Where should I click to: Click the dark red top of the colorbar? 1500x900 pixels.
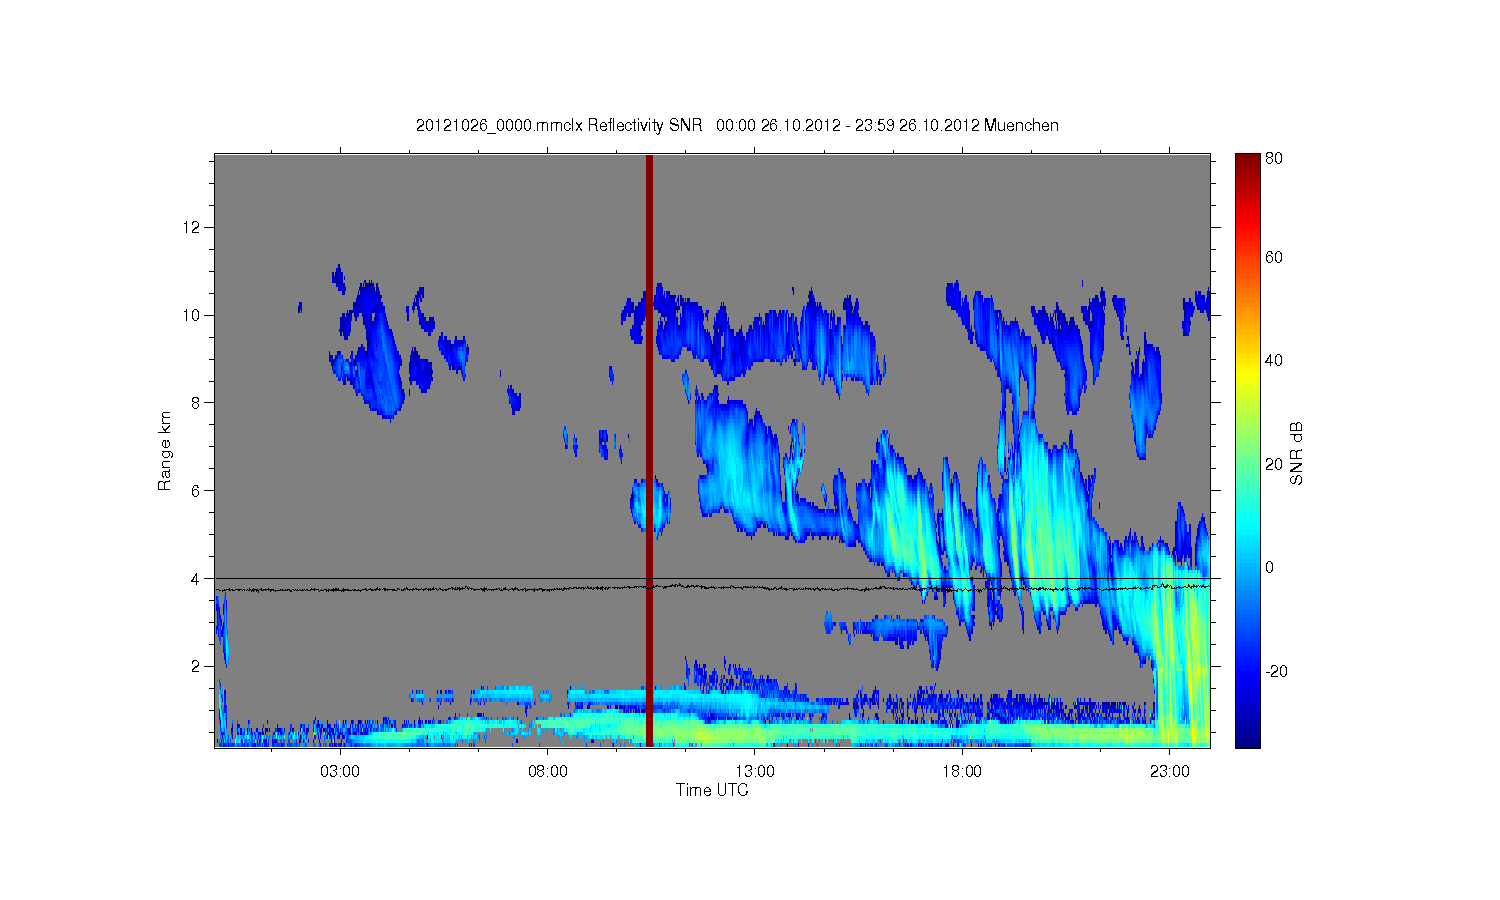click(1247, 165)
